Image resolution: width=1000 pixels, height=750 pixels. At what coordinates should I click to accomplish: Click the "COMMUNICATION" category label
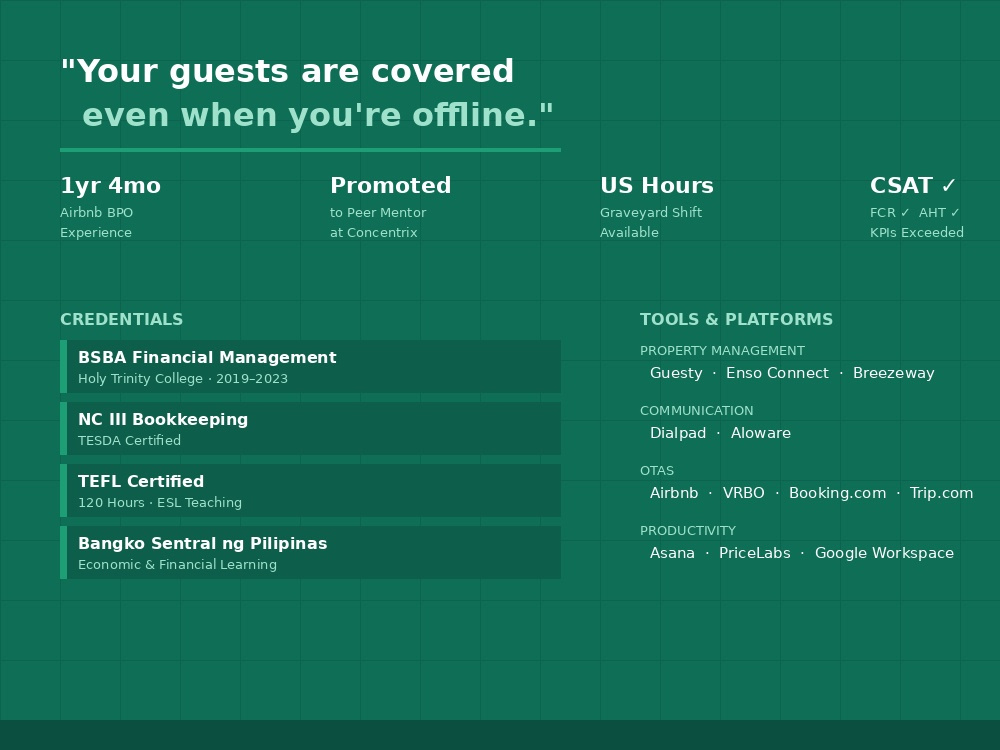tap(696, 411)
